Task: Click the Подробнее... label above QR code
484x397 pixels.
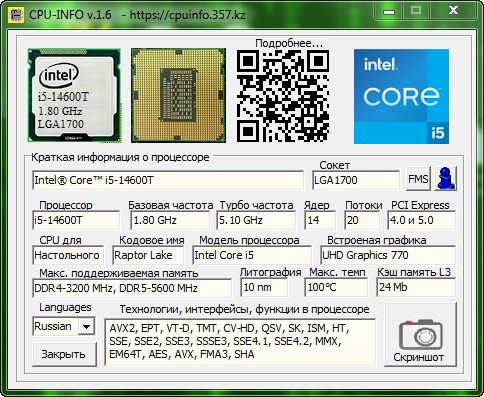Action: tap(289, 43)
